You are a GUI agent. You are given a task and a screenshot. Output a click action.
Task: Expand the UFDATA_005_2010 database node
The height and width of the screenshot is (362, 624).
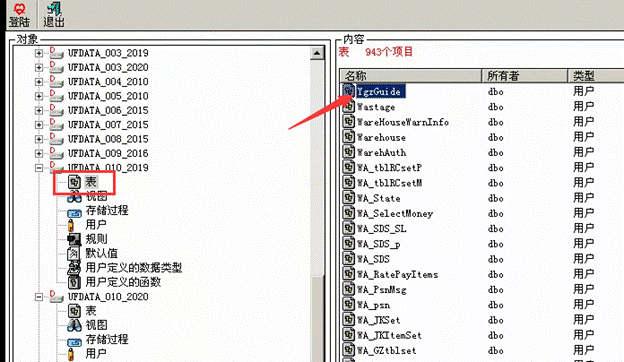click(39, 96)
